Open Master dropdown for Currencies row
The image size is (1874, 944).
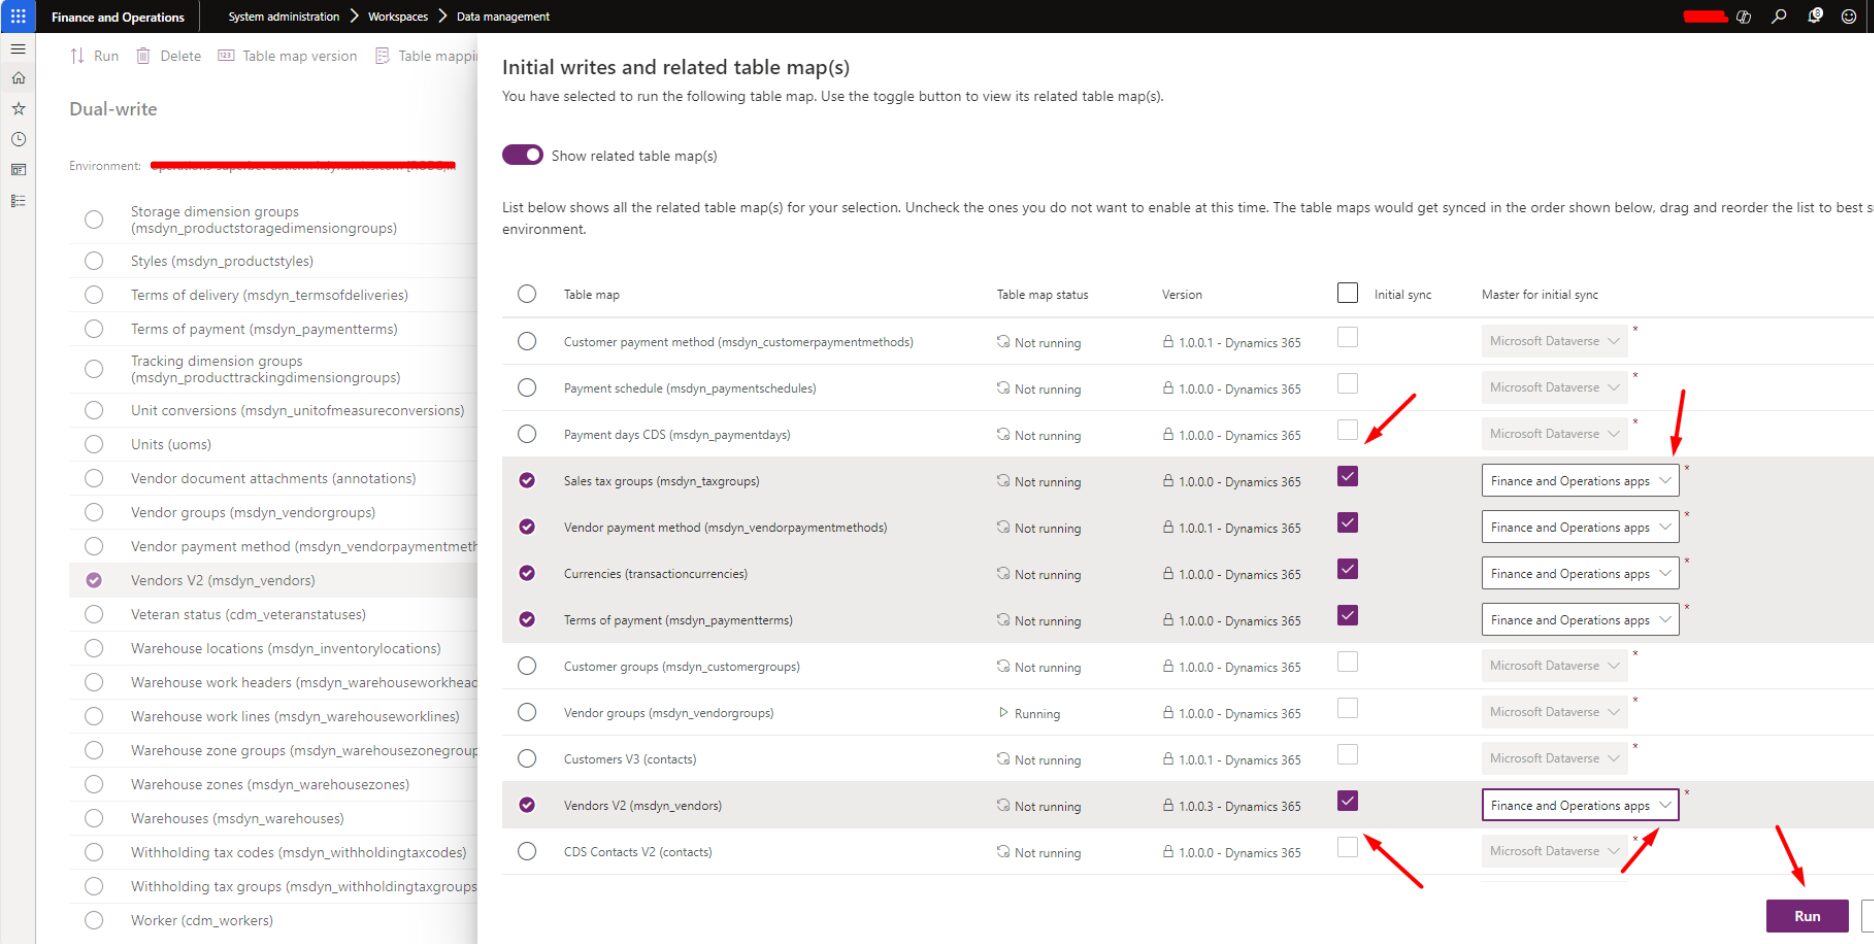tap(1580, 573)
